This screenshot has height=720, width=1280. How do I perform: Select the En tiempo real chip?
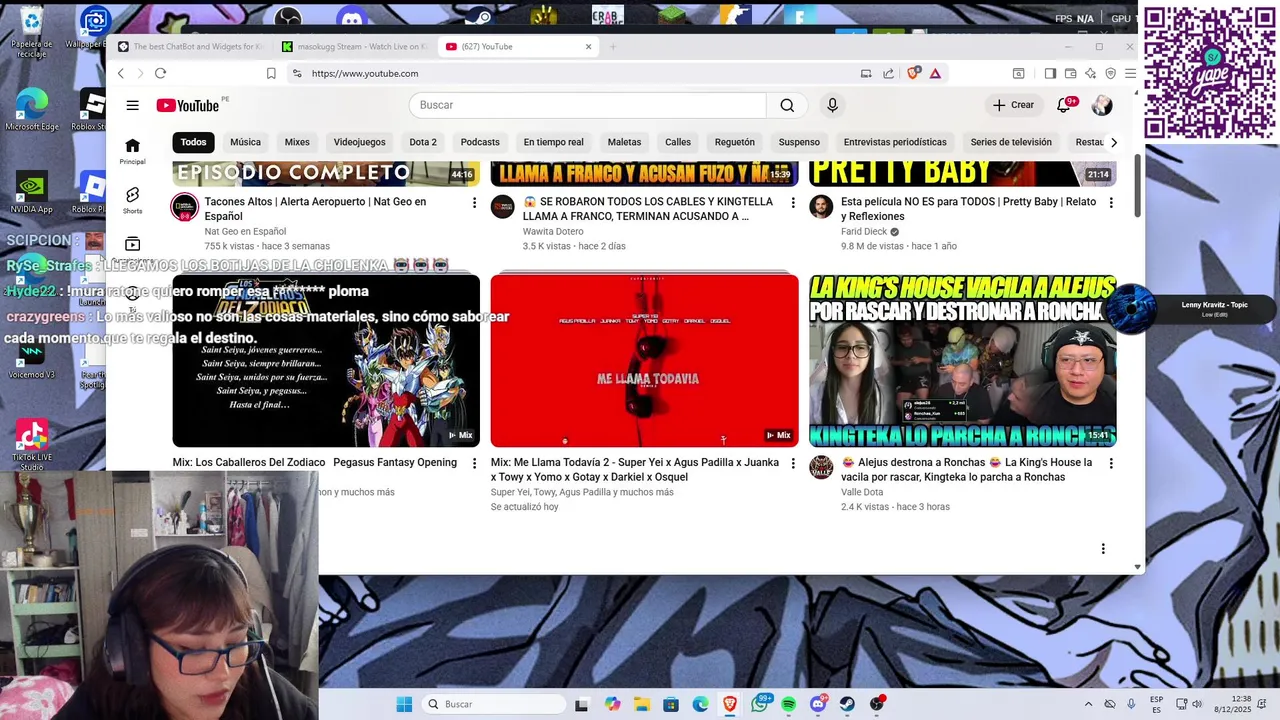pos(553,142)
